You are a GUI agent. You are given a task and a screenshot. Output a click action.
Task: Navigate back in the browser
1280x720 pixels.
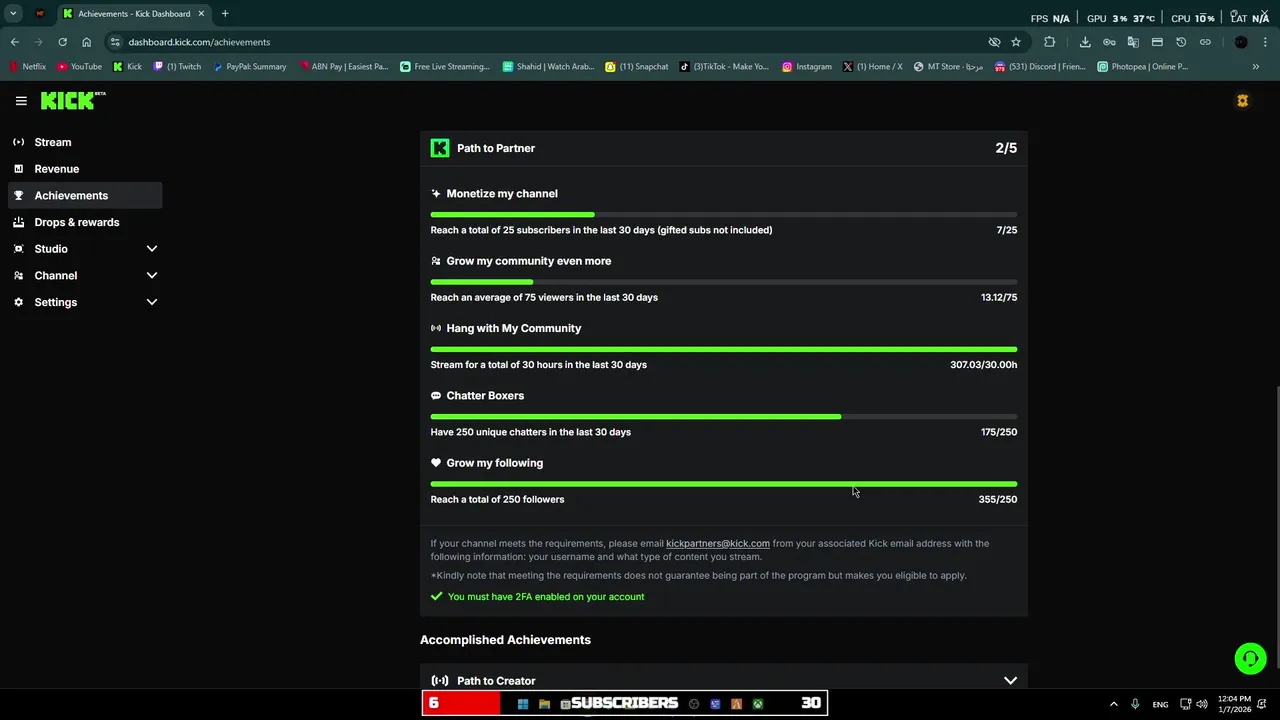coord(14,42)
